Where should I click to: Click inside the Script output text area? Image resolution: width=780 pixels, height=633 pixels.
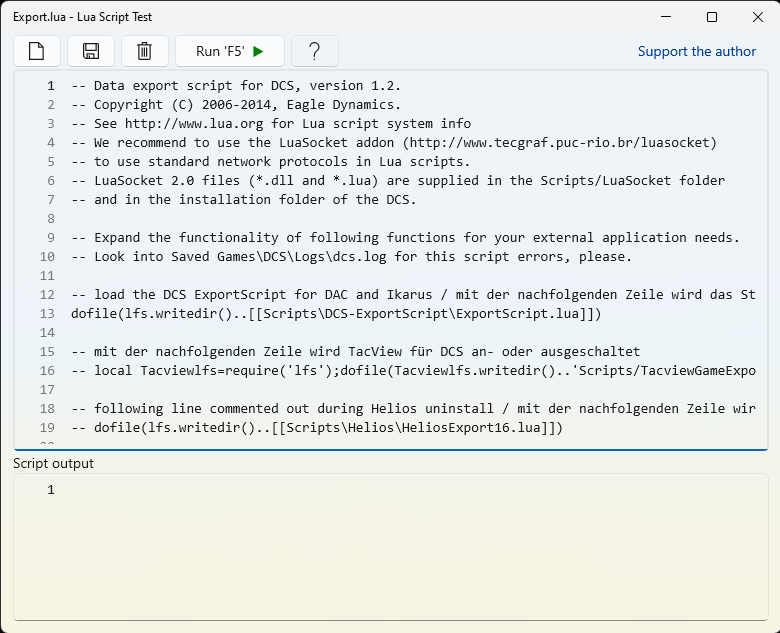coord(391,547)
